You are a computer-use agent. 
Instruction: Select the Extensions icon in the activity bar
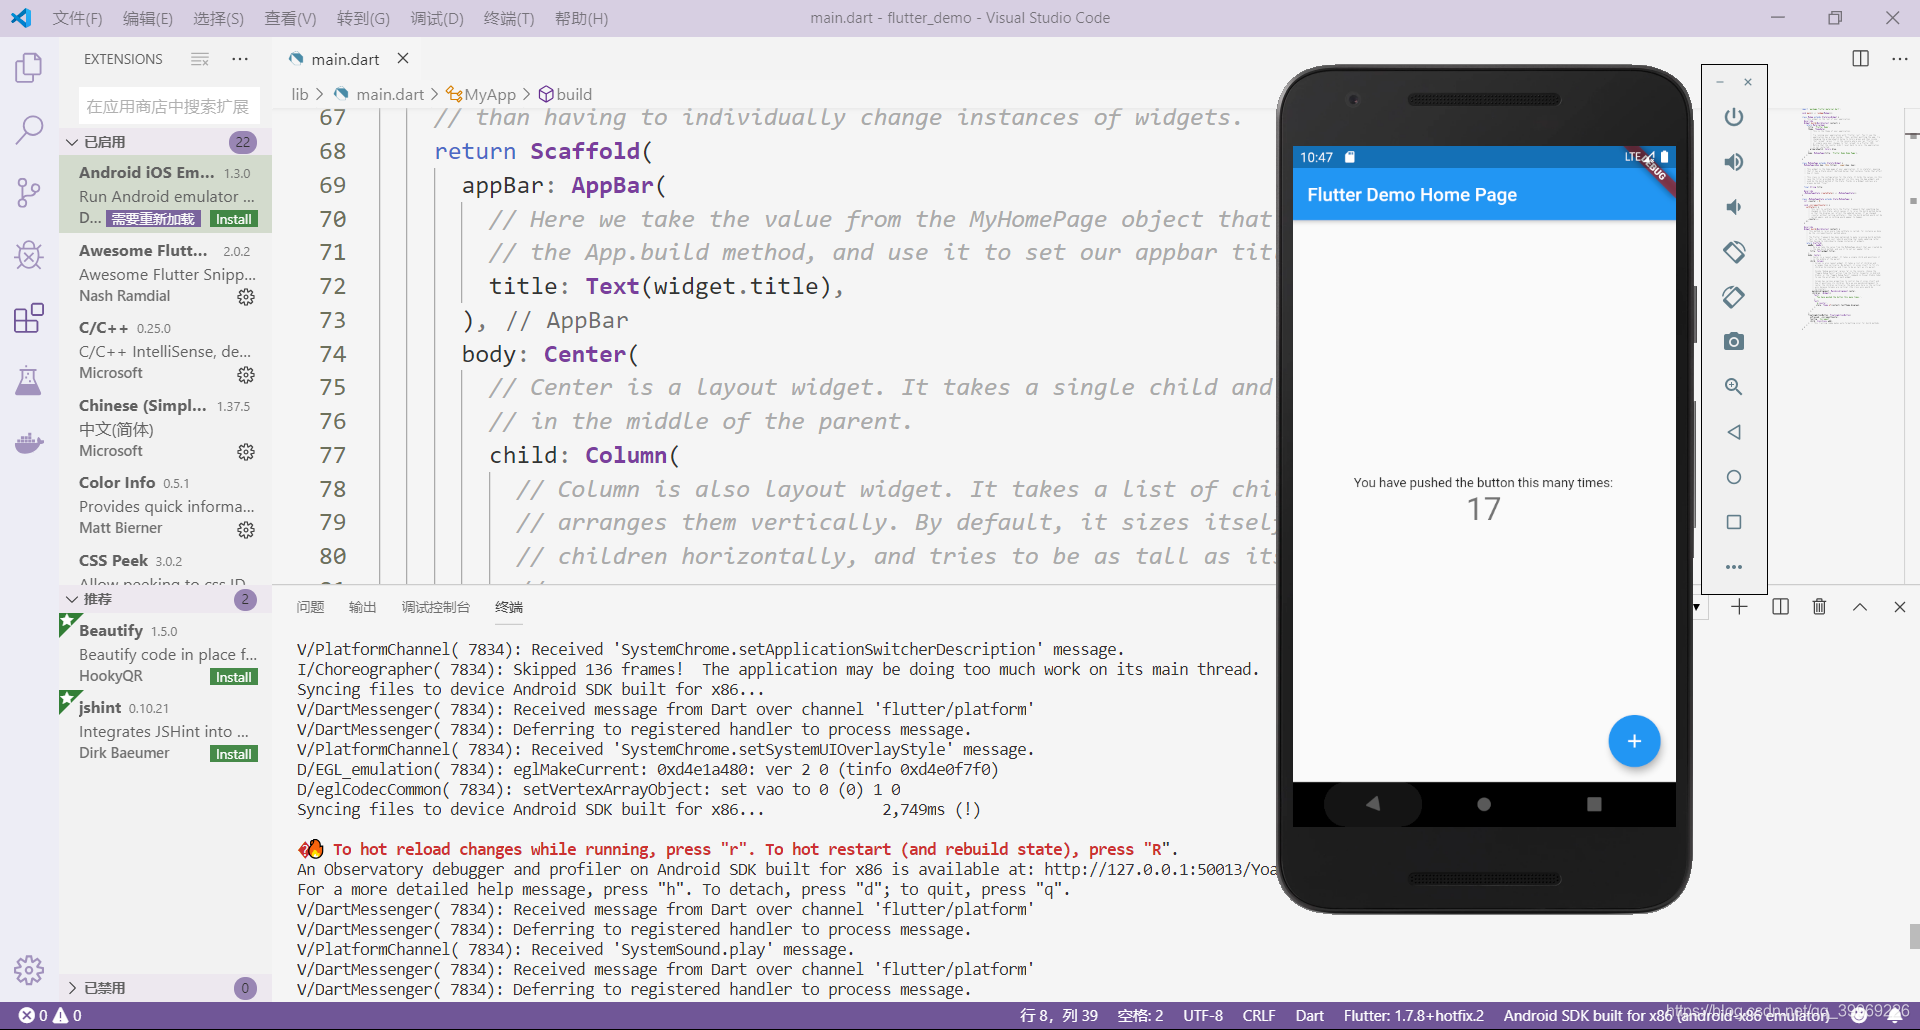click(x=29, y=318)
